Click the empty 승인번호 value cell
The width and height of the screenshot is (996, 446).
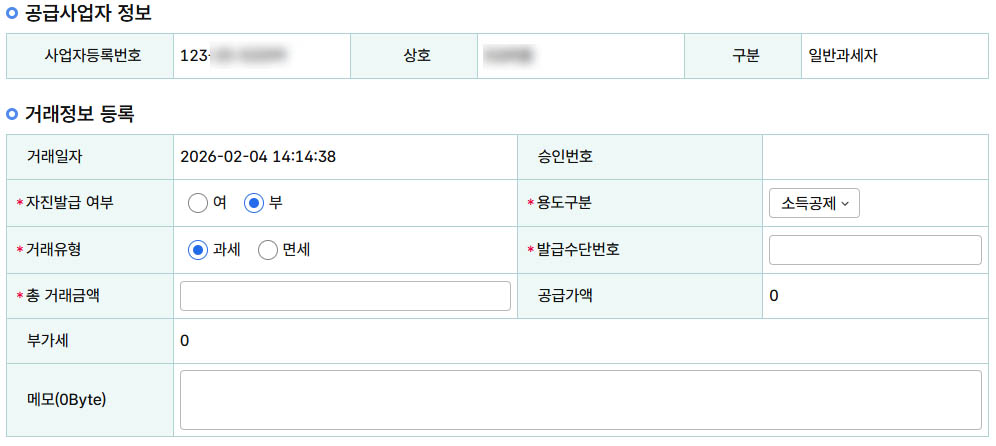click(875, 156)
